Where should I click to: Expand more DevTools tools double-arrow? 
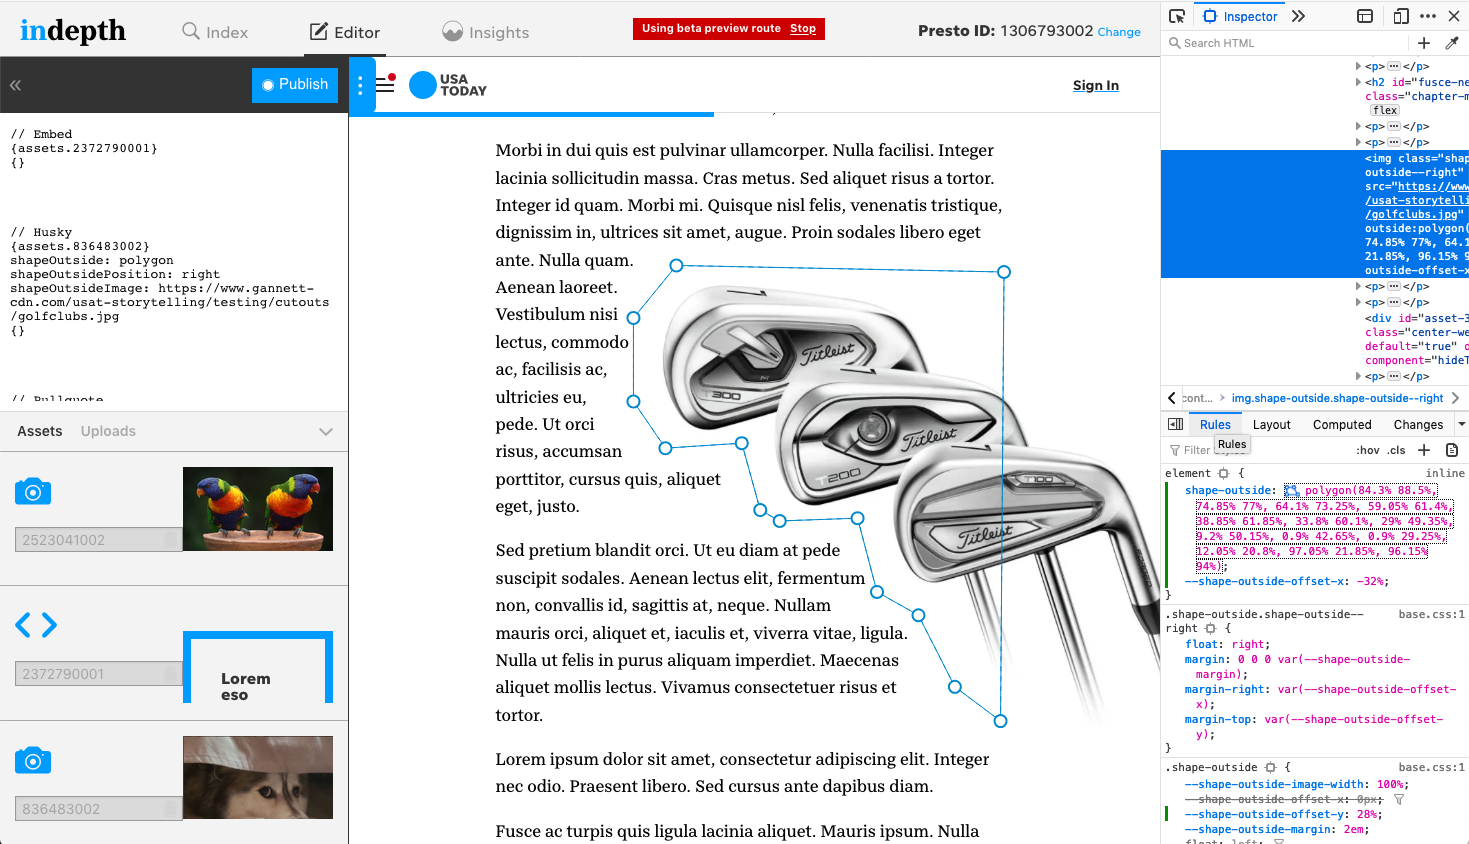point(1298,16)
